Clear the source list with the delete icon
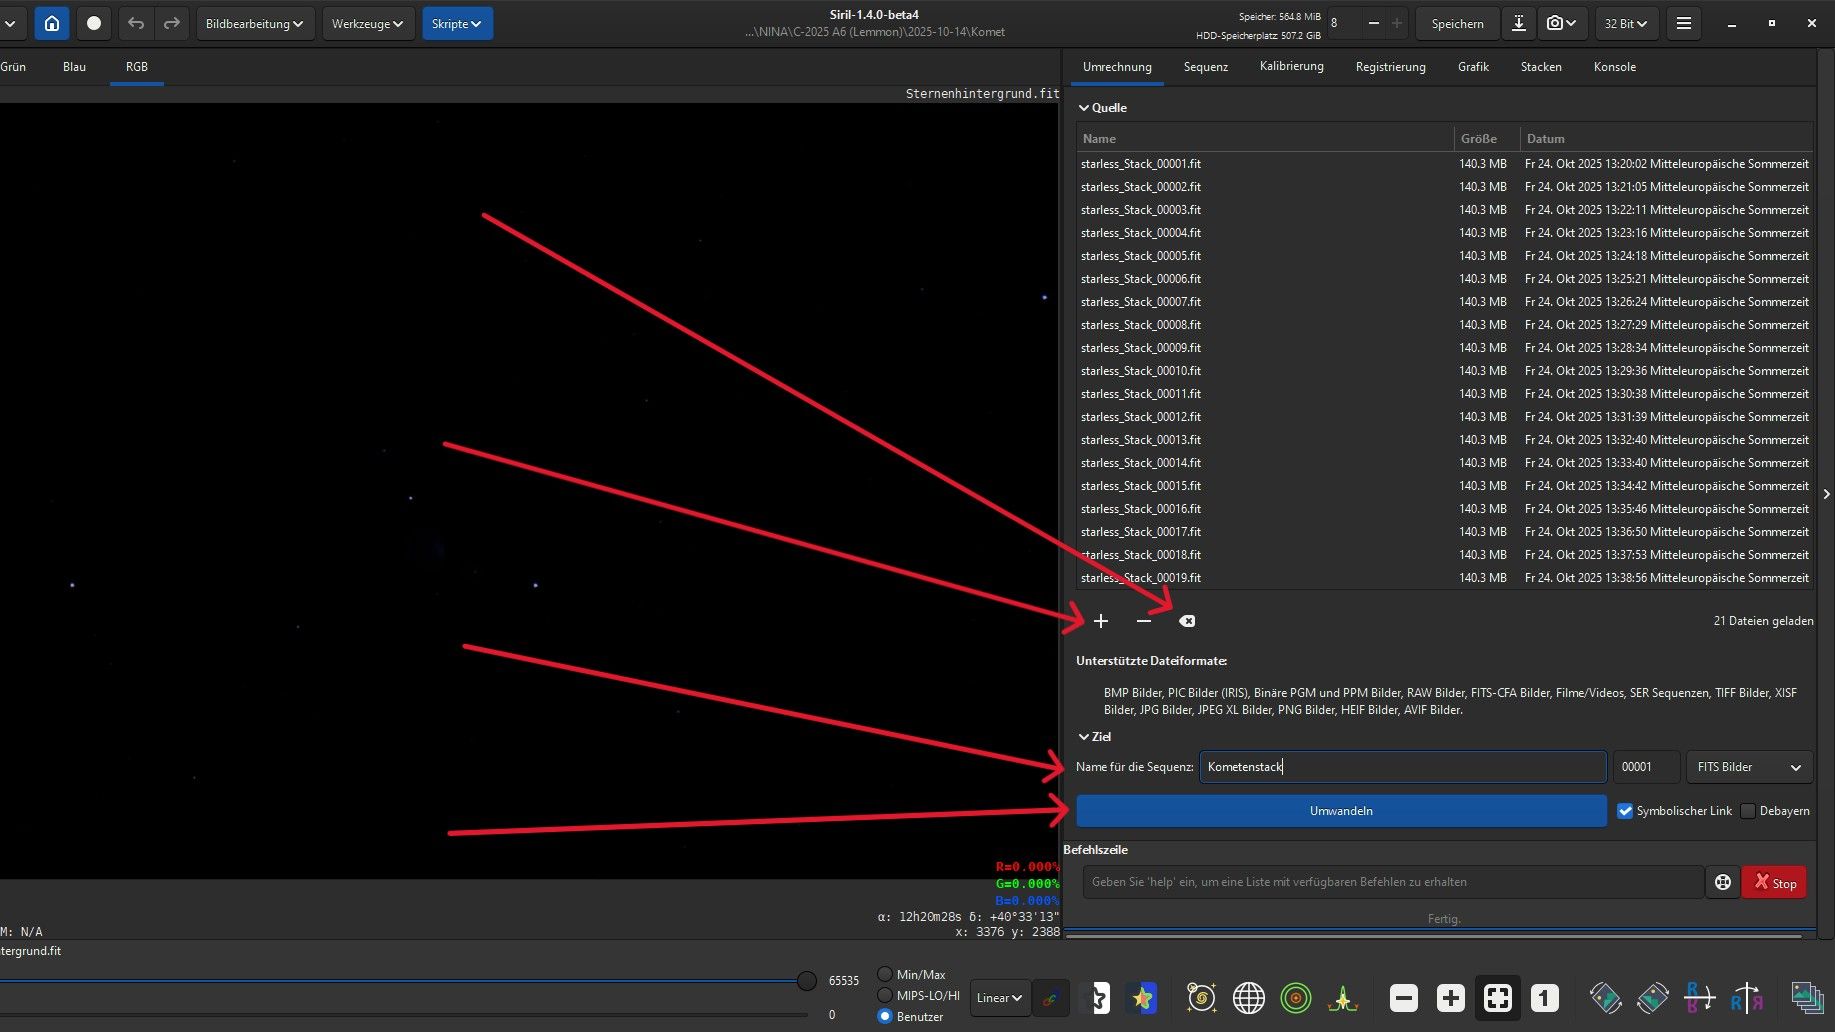Screen dimensions: 1835x1032 [x=1187, y=621]
